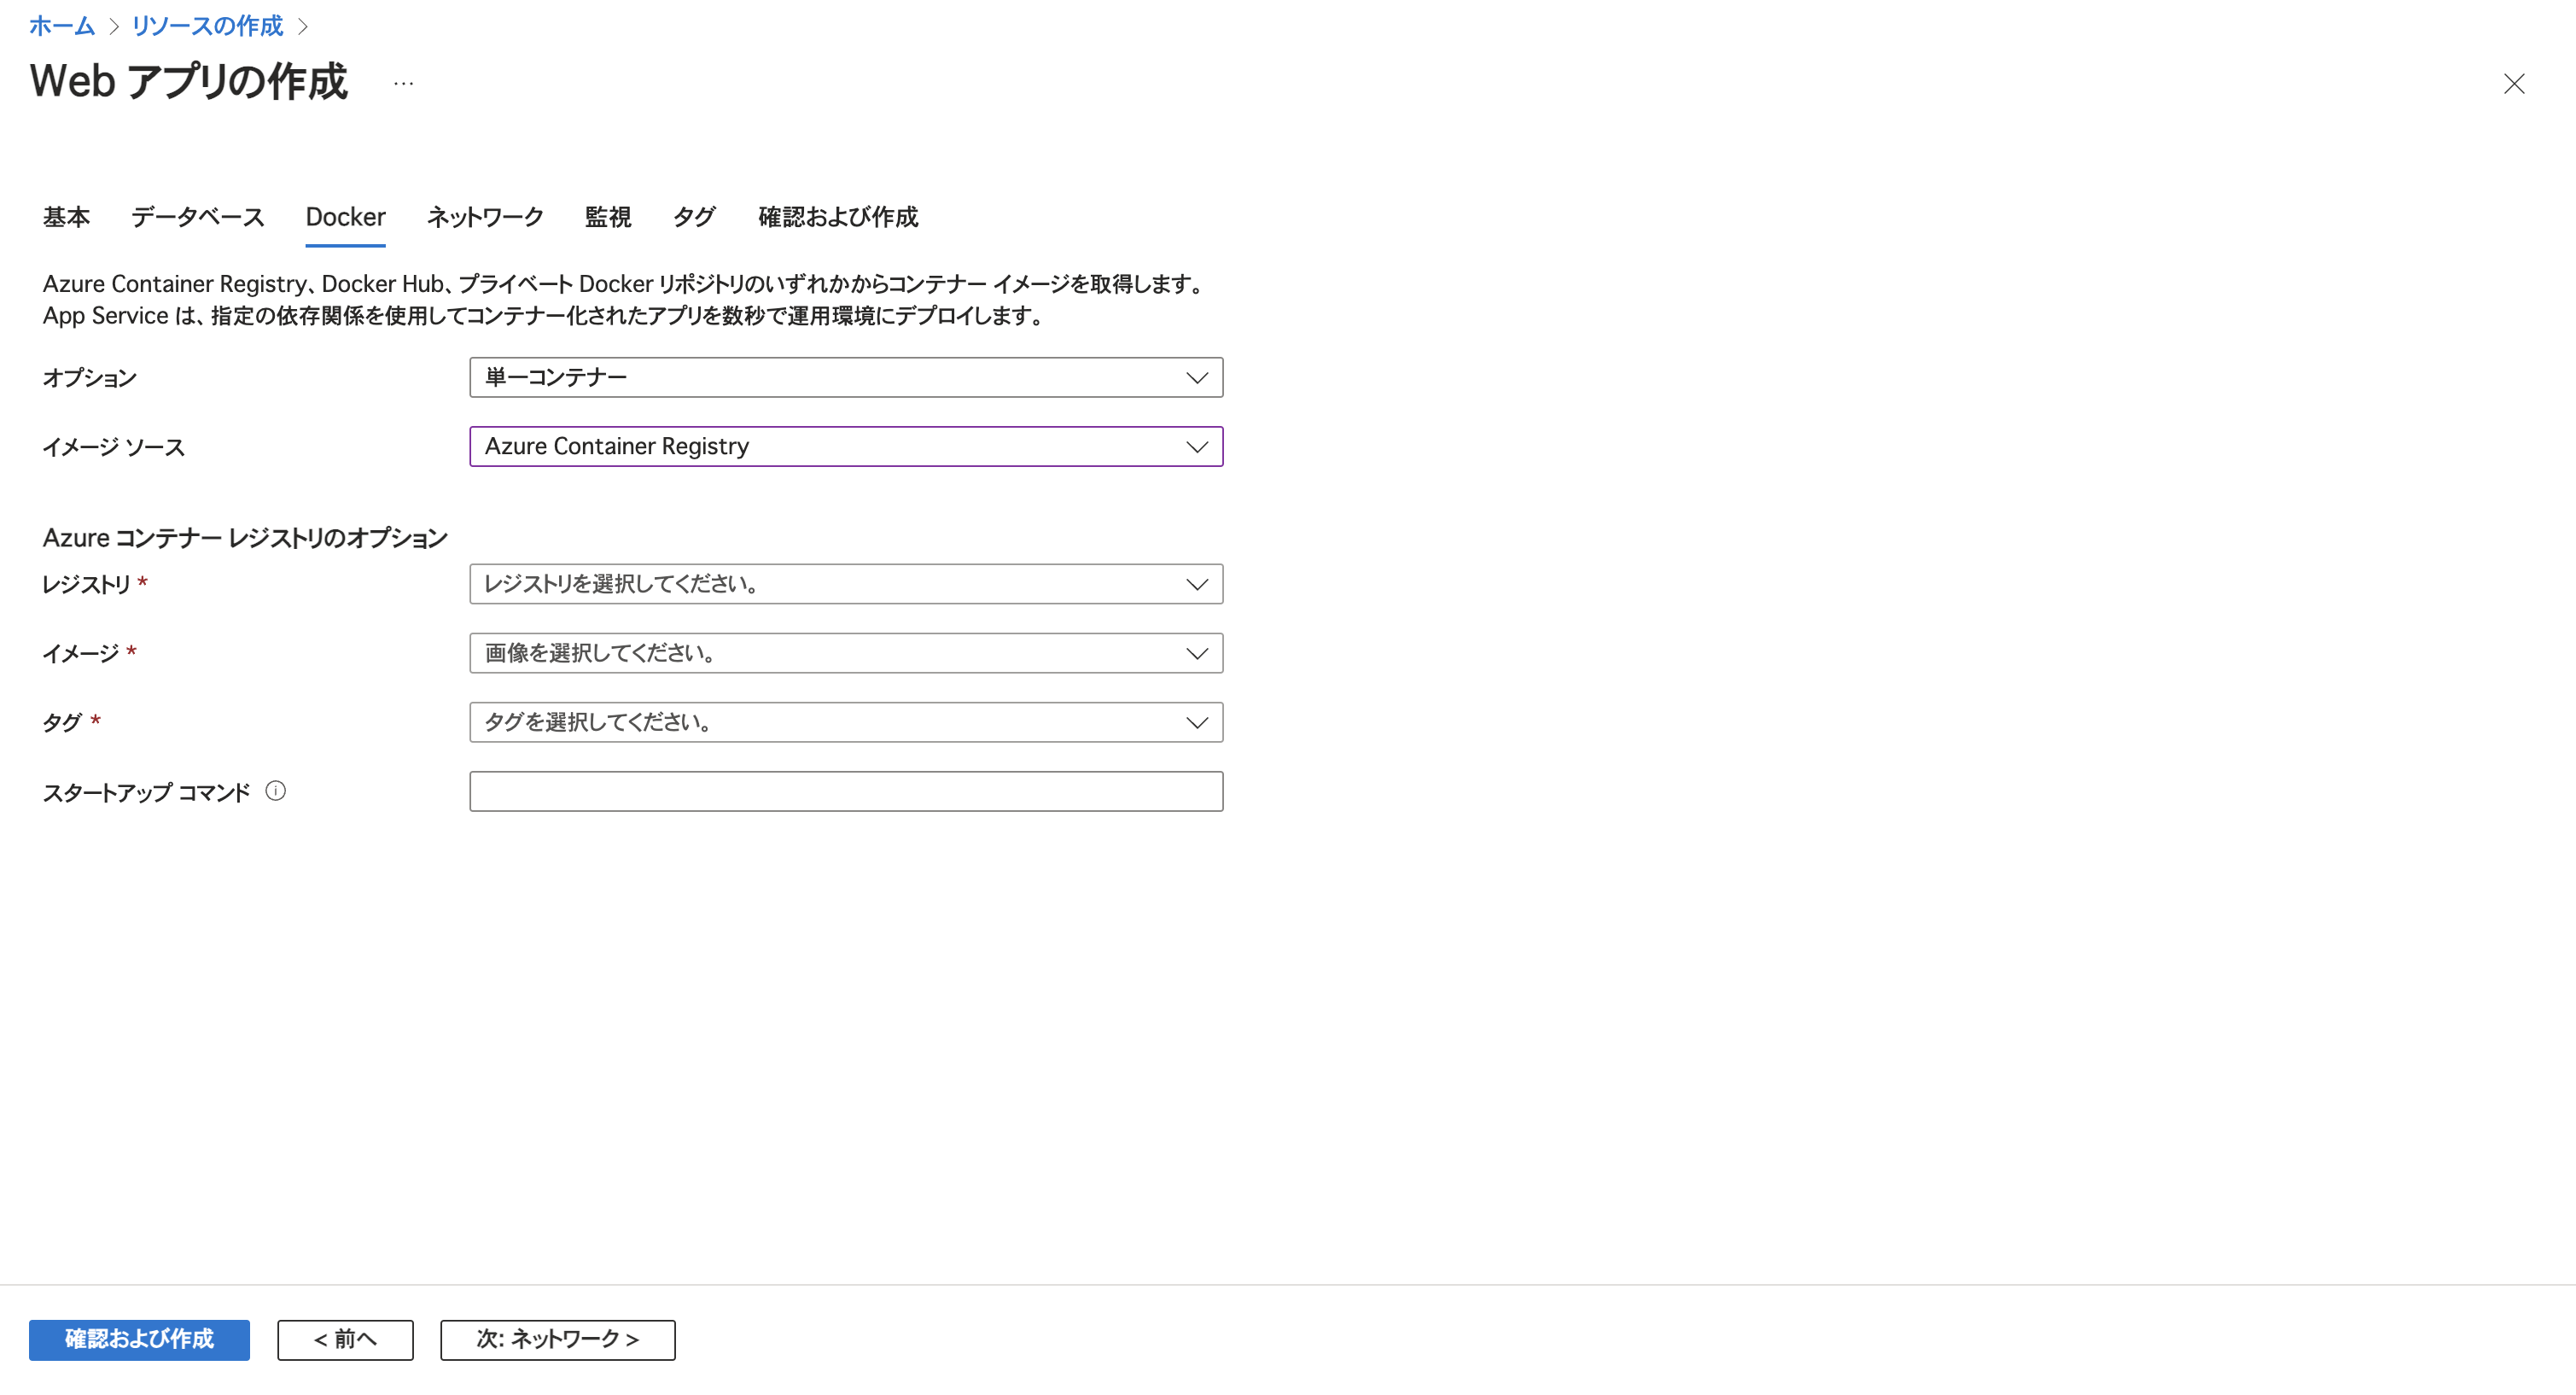The image size is (2576, 1395).
Task: Proceed with 次: ネットワーク button
Action: 557,1340
